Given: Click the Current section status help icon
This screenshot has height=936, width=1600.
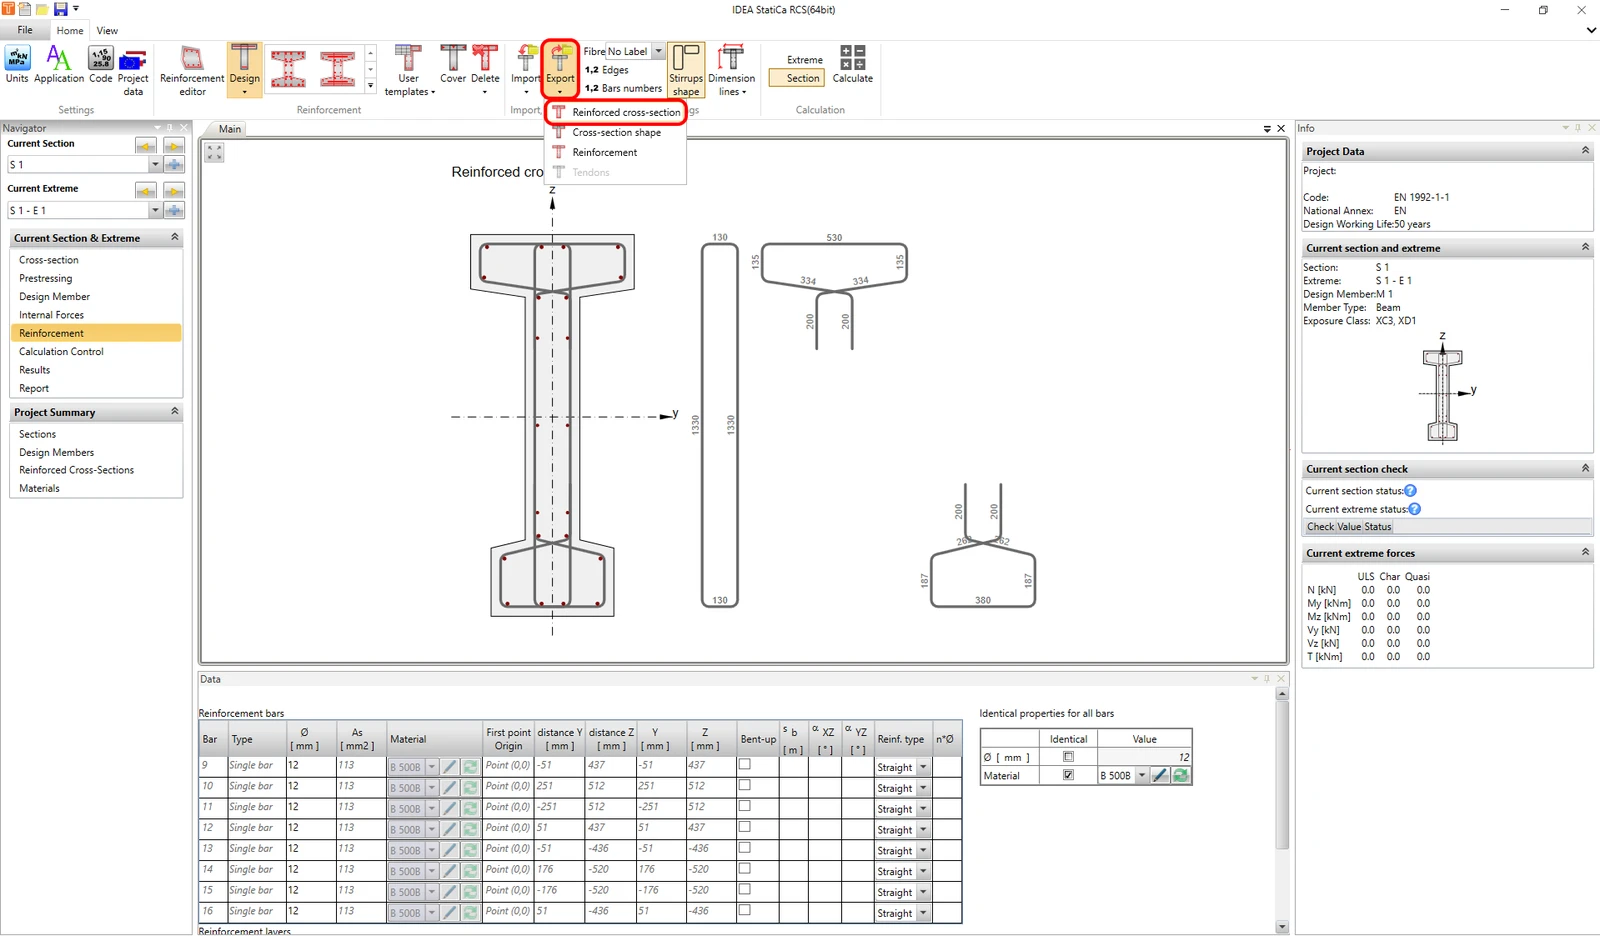Looking at the screenshot, I should point(1410,491).
